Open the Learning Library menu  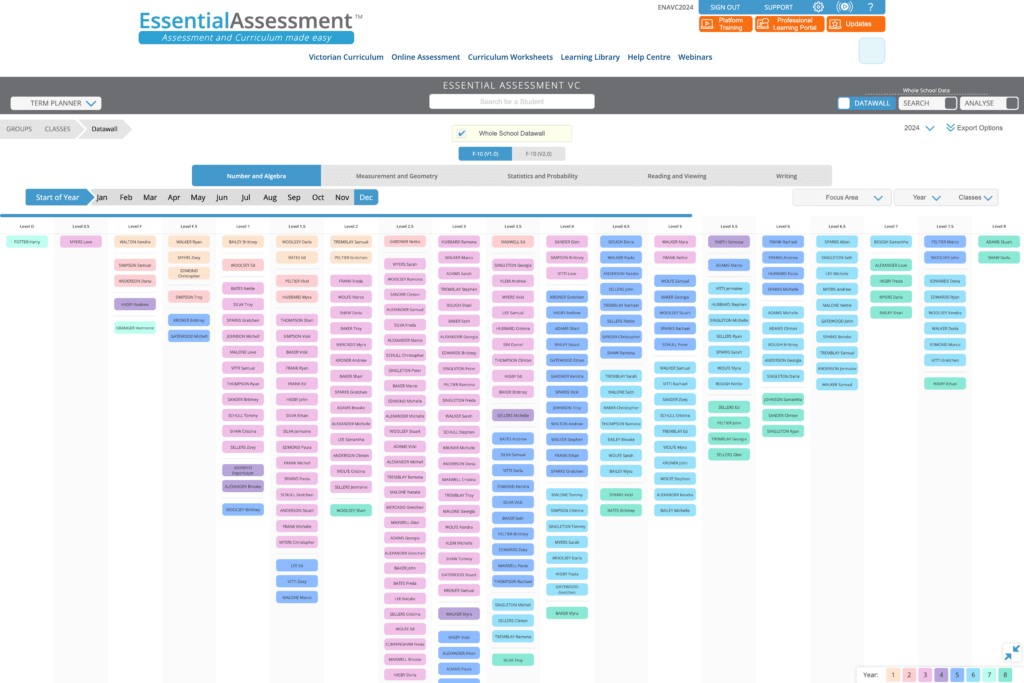(x=590, y=57)
